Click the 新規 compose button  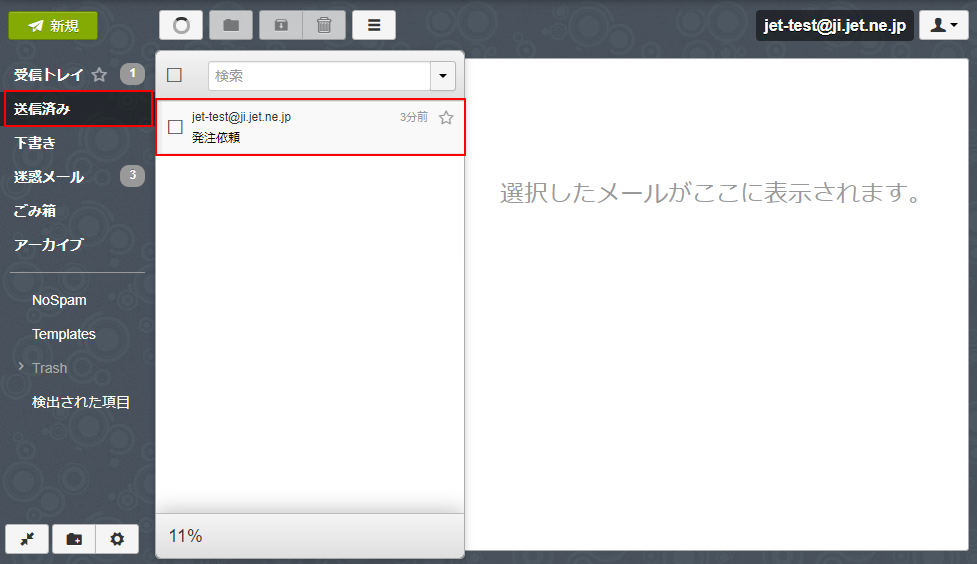(x=53, y=26)
